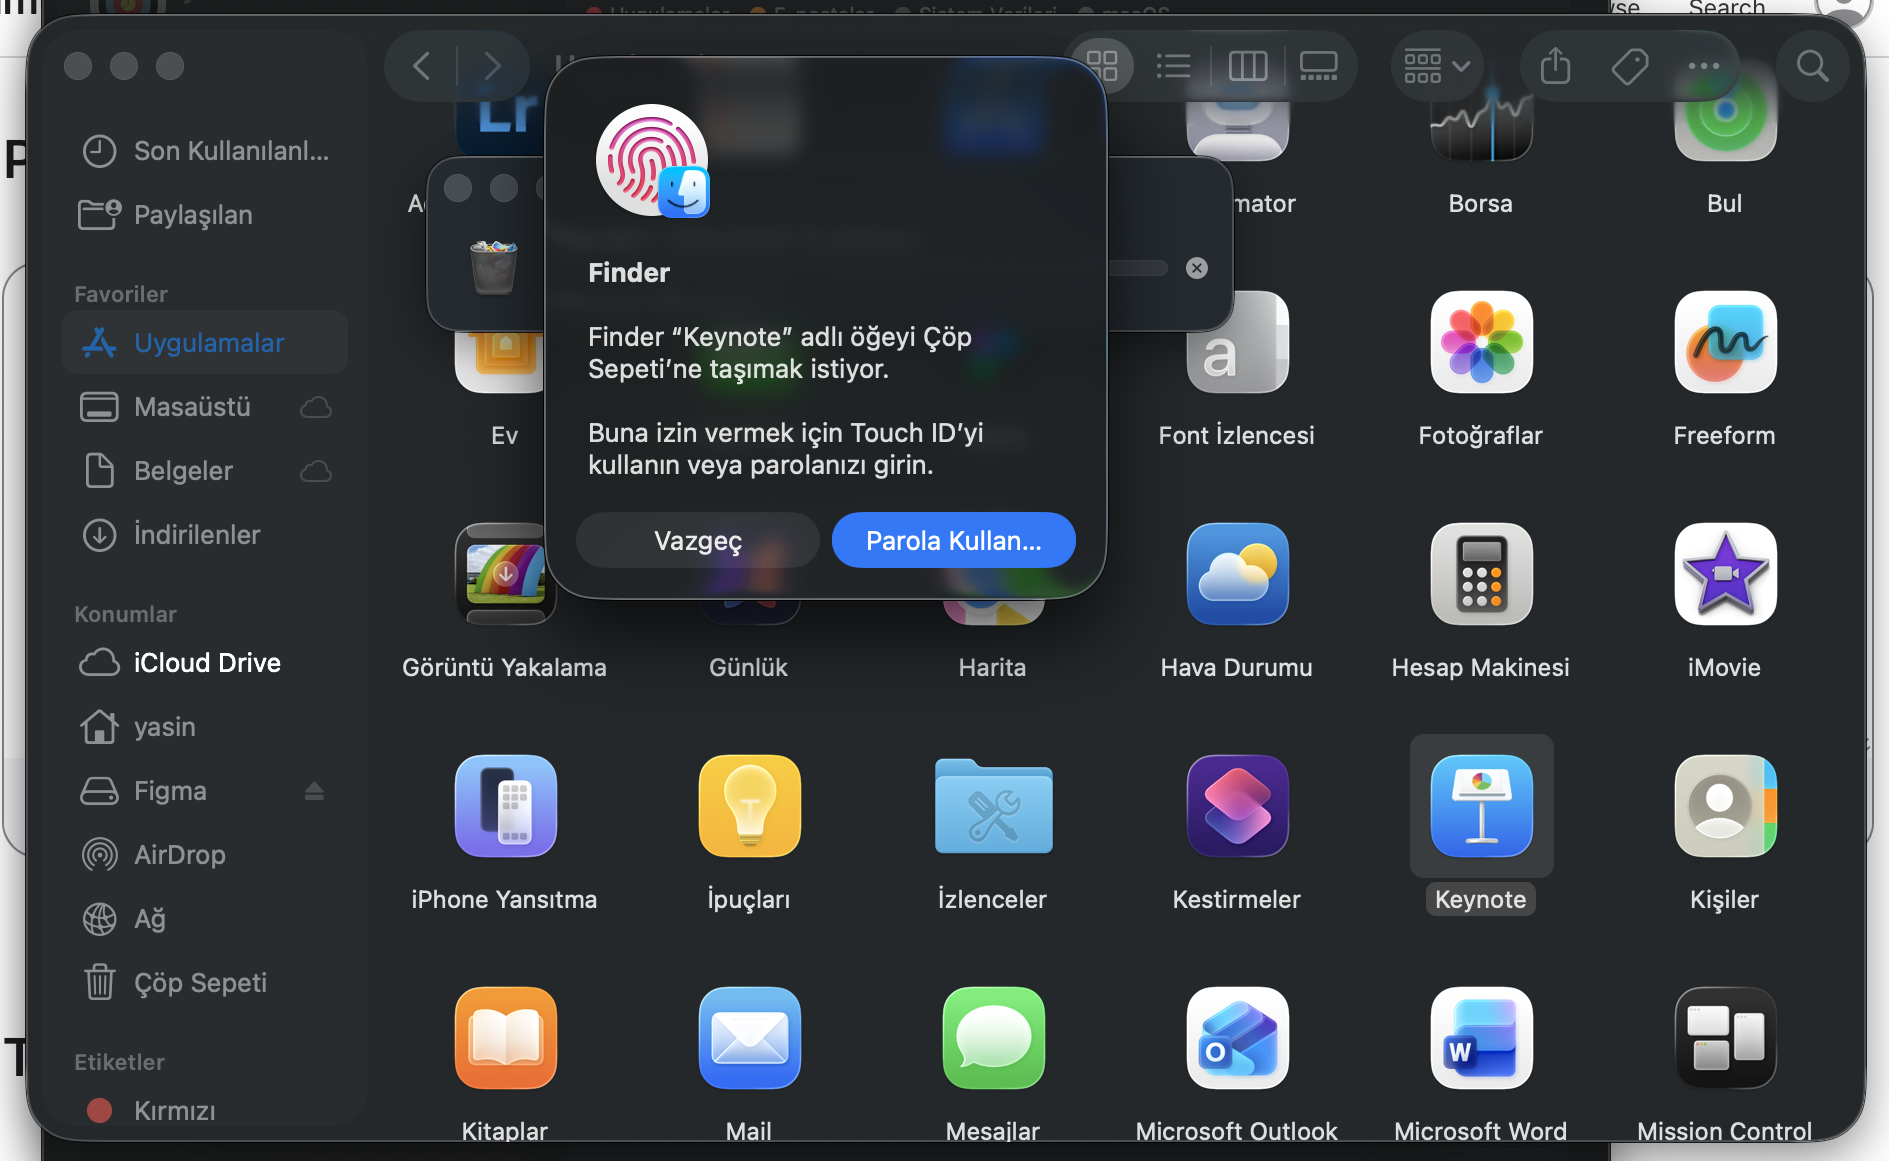
Task: Select Uygulamalar in the sidebar
Action: click(x=205, y=343)
